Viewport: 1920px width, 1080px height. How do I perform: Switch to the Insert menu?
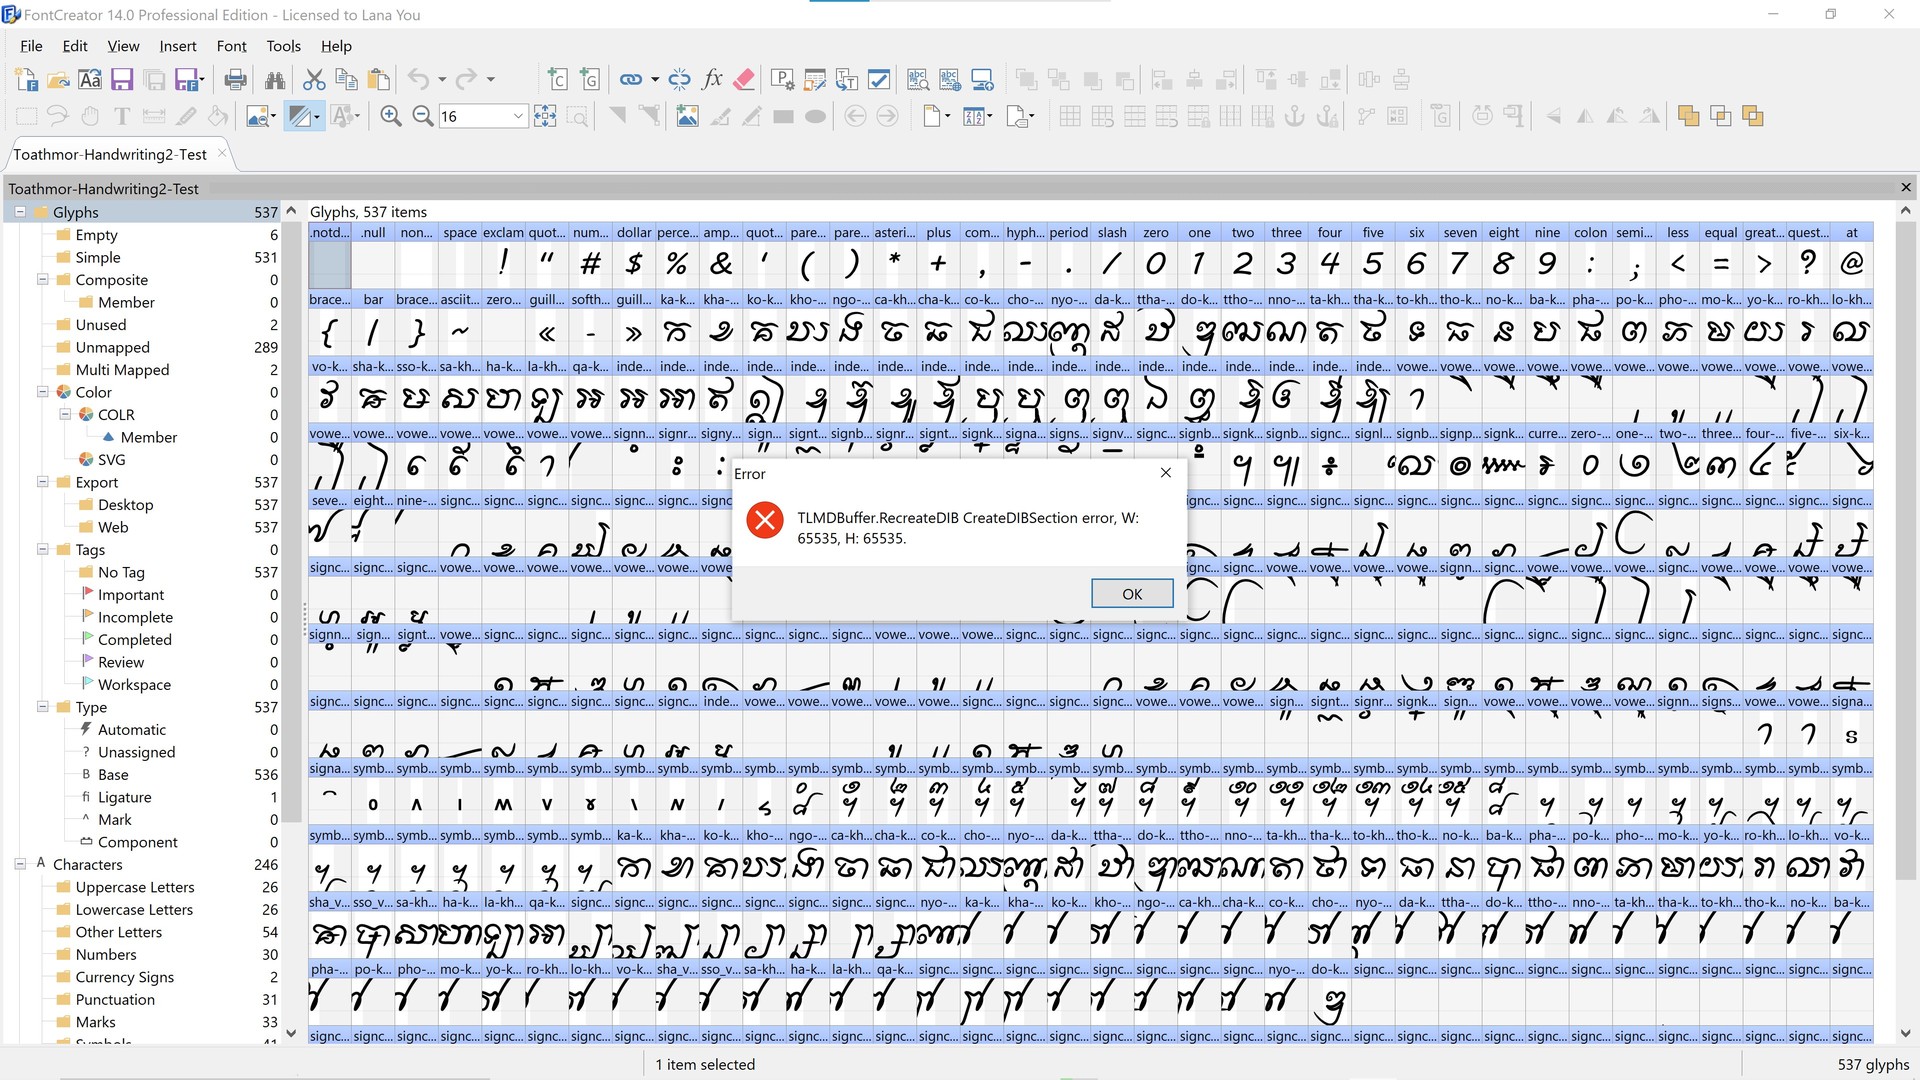tap(178, 46)
